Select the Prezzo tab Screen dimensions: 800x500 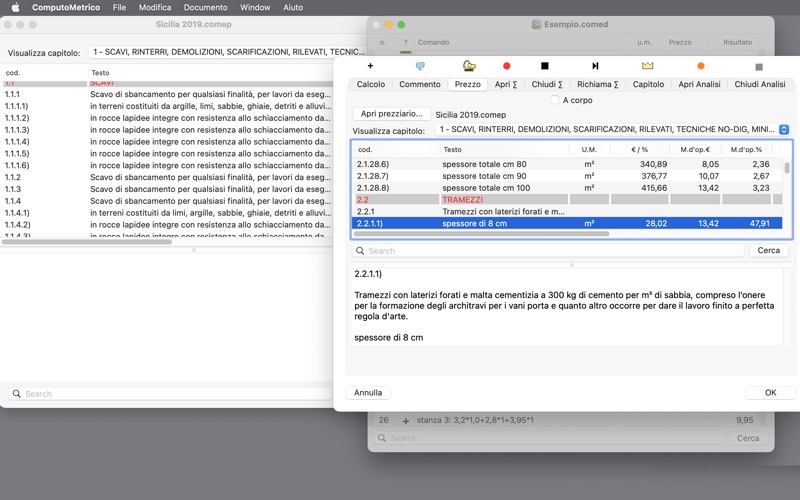coord(467,84)
